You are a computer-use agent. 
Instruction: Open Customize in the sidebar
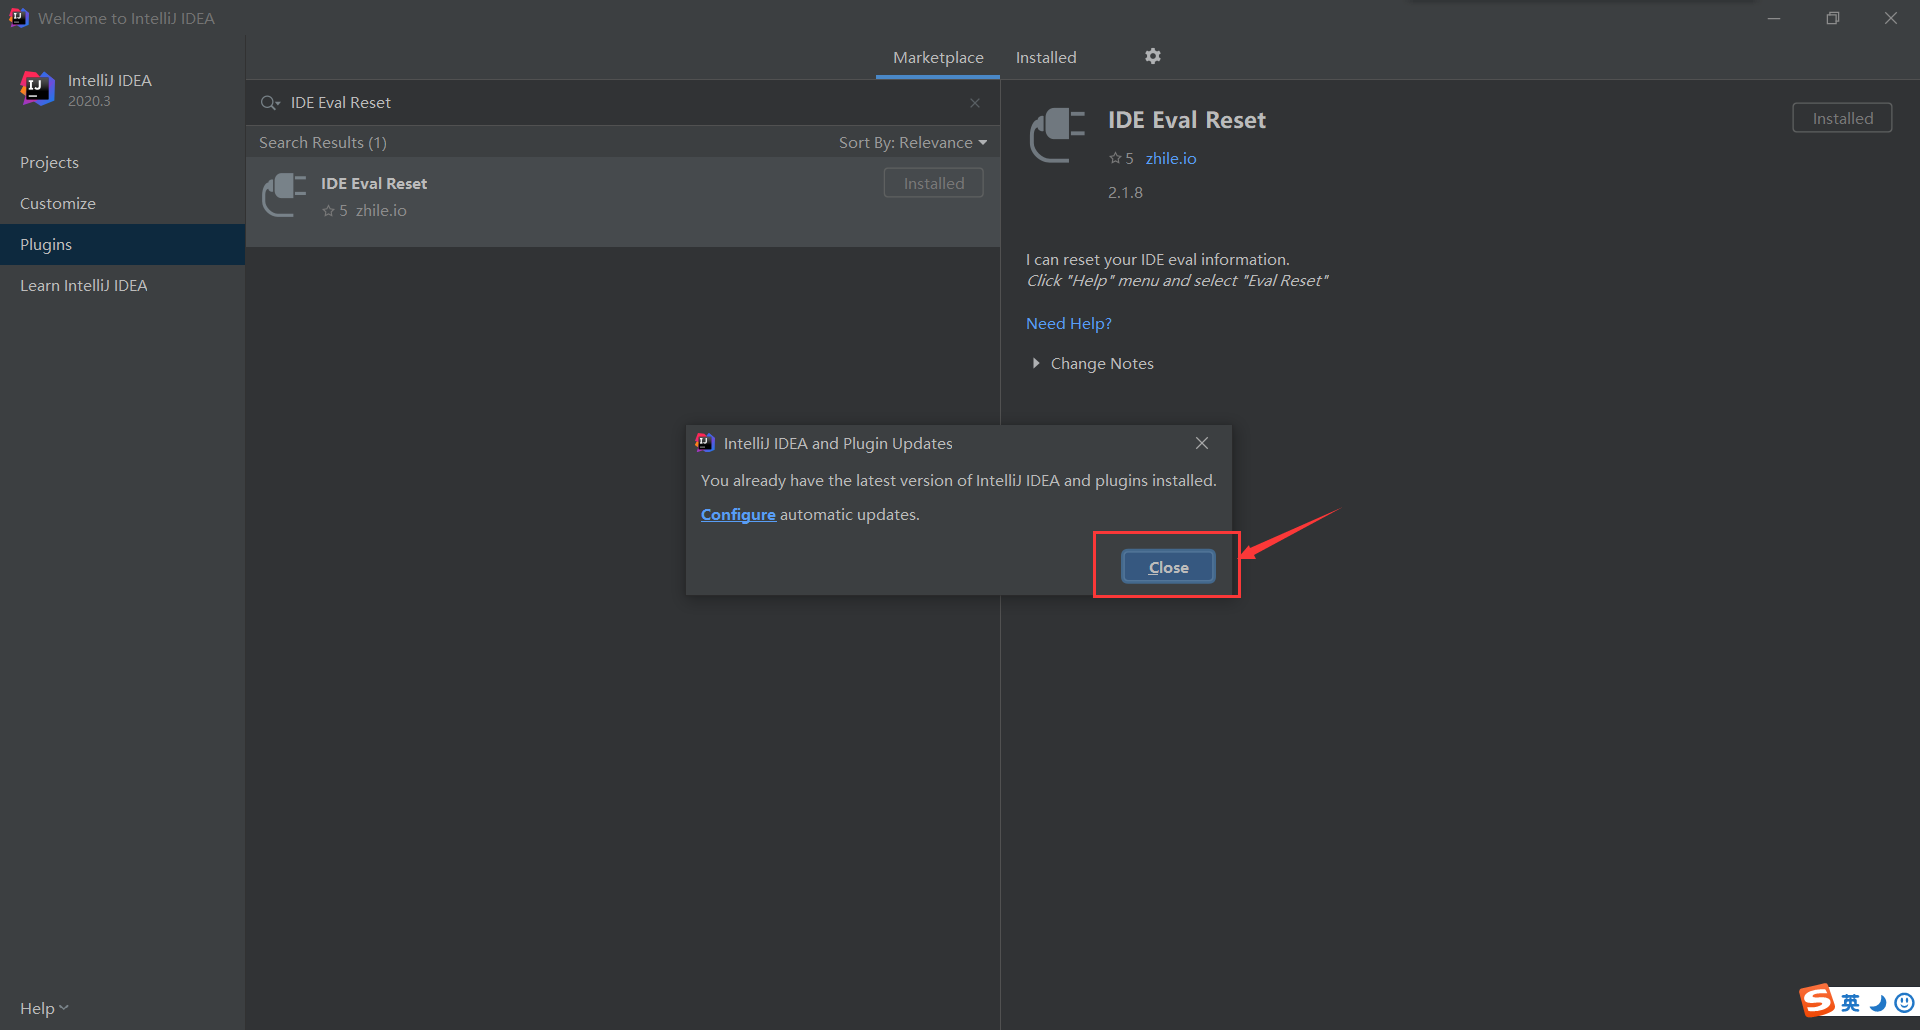[x=122, y=203]
